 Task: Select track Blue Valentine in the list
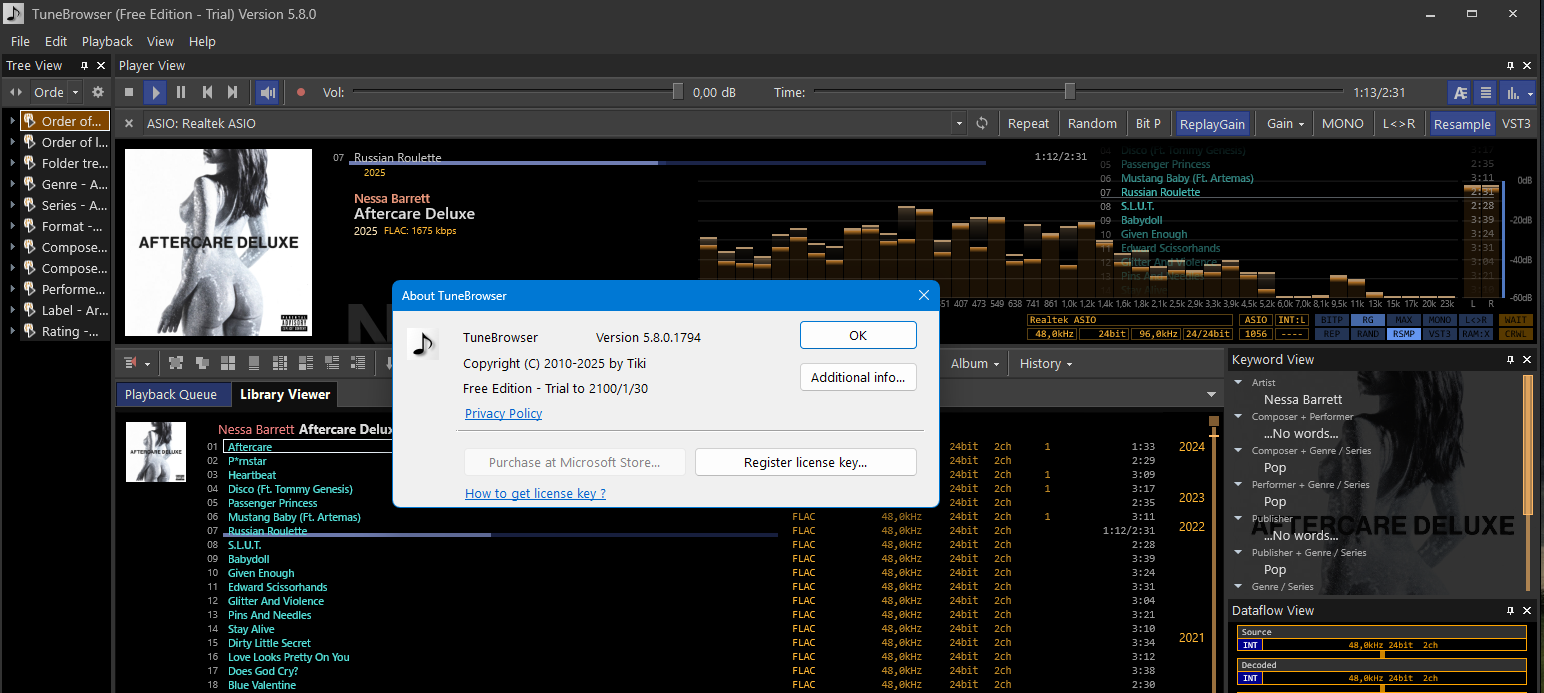pos(262,685)
